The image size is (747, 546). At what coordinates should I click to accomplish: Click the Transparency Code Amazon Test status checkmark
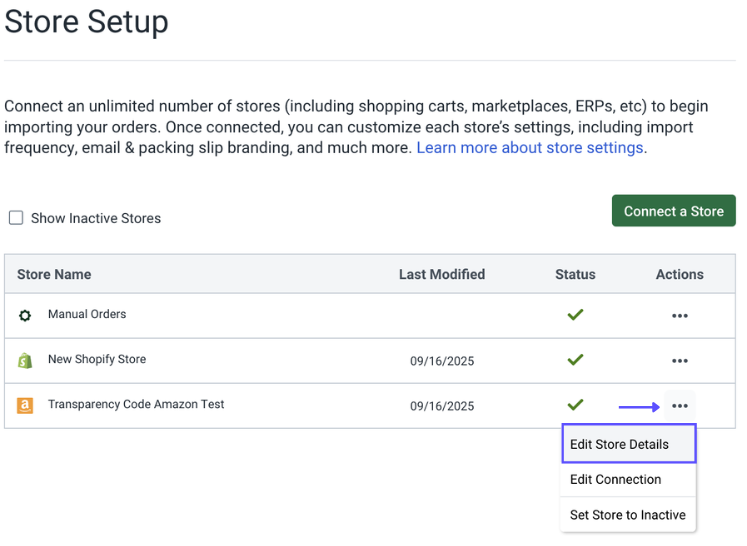(575, 405)
